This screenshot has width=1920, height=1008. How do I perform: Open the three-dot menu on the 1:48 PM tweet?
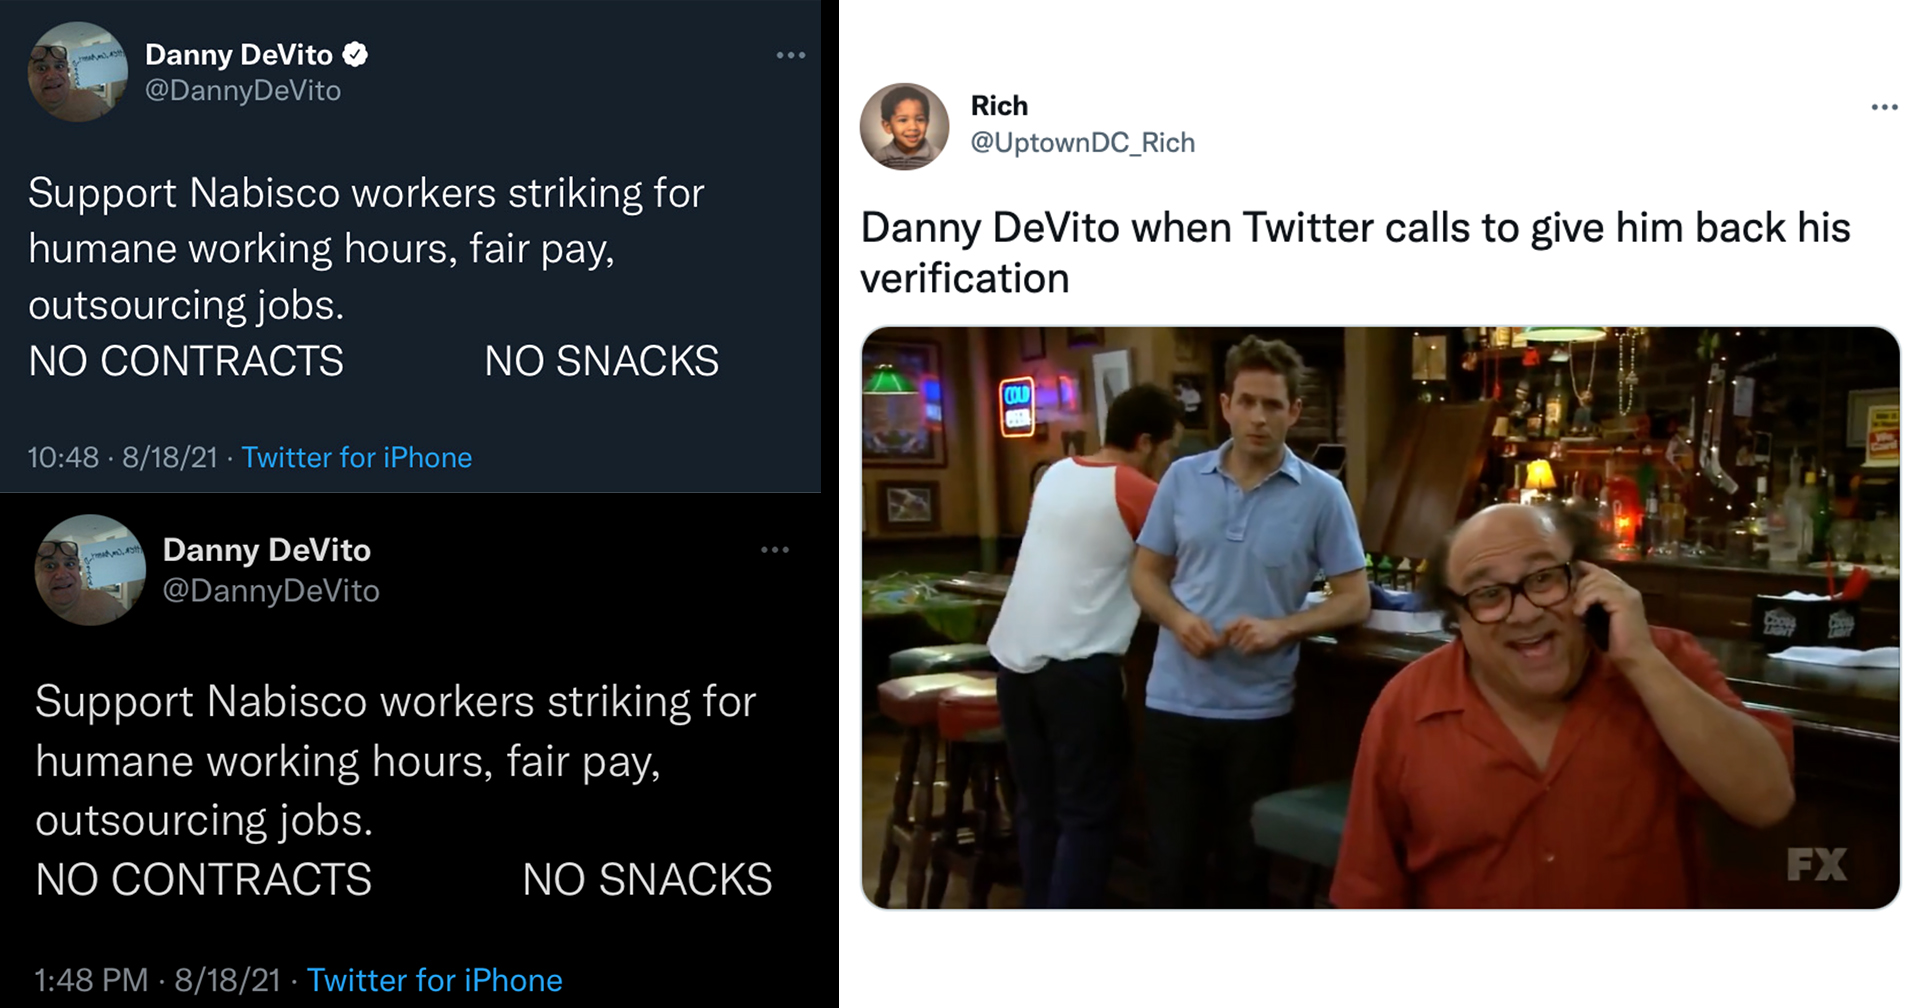coord(774,550)
